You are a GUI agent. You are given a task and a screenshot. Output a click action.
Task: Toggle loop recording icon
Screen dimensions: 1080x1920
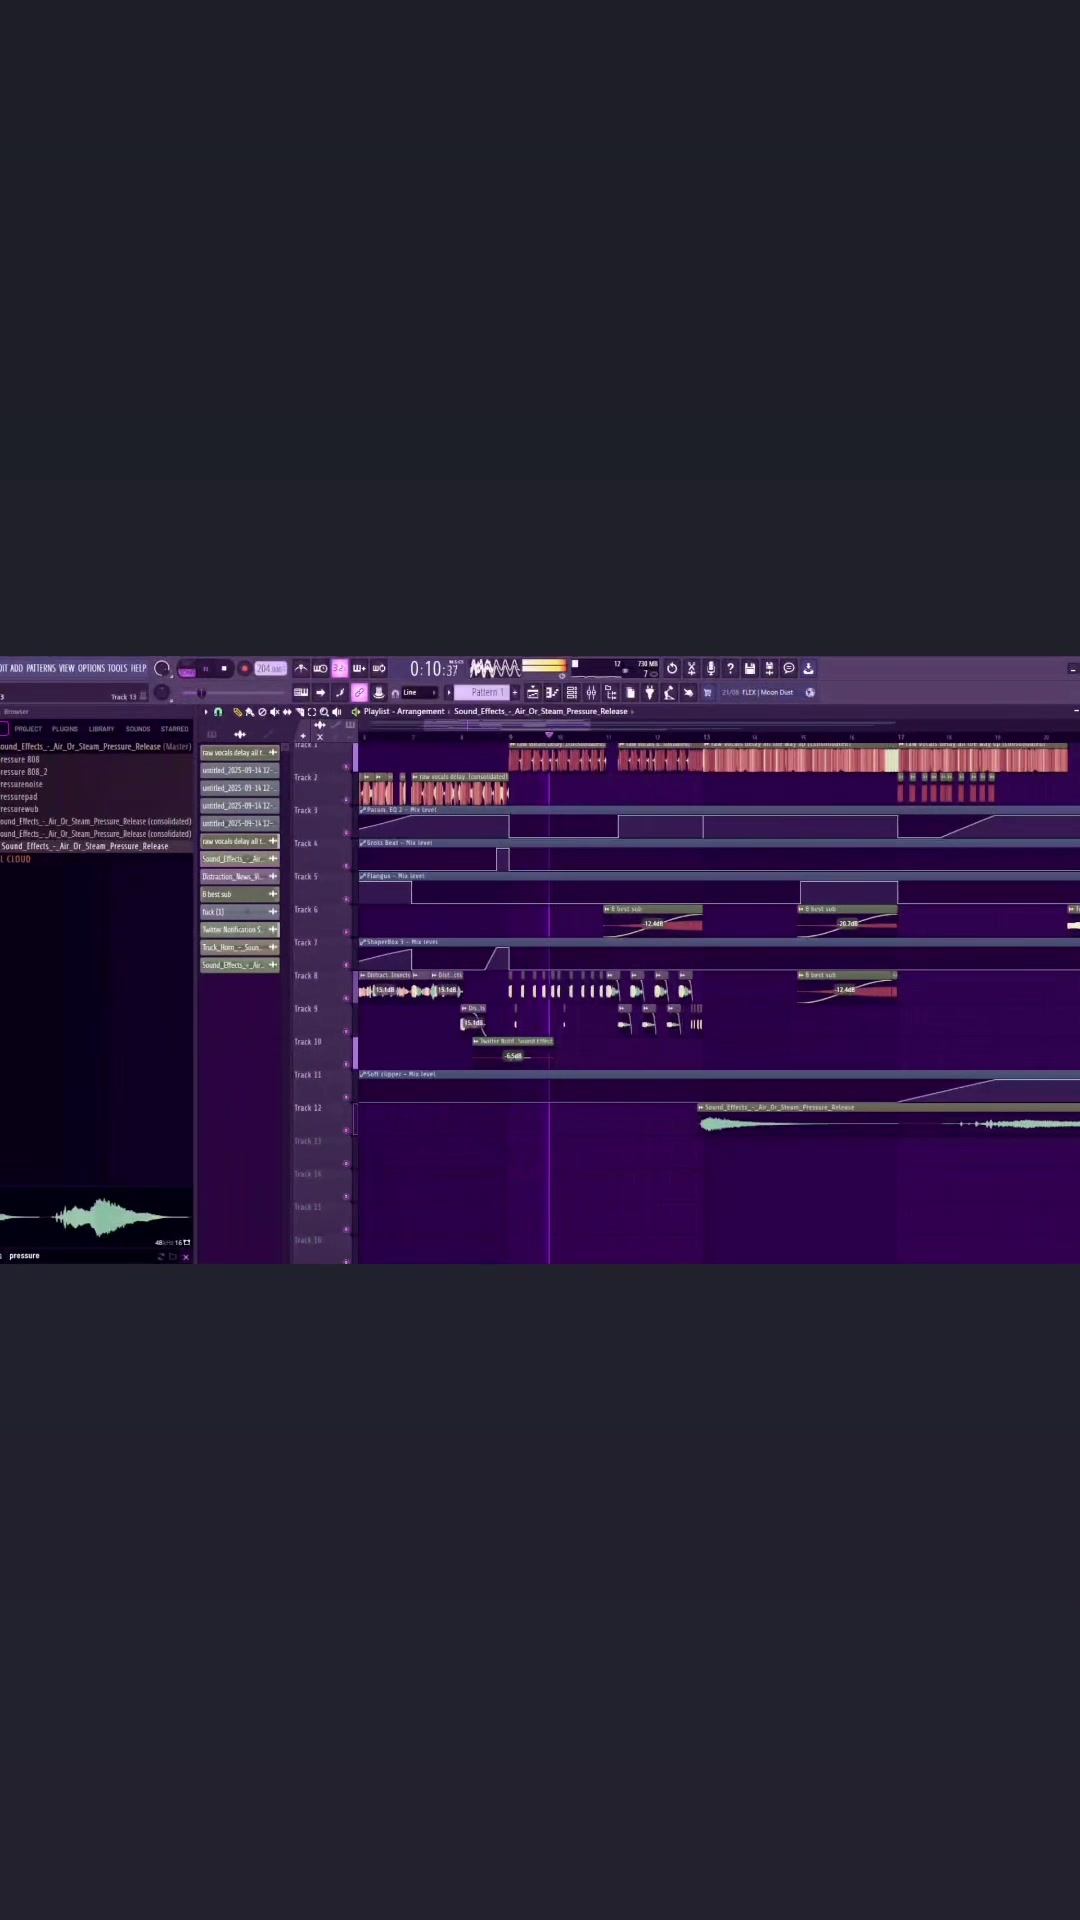(379, 668)
